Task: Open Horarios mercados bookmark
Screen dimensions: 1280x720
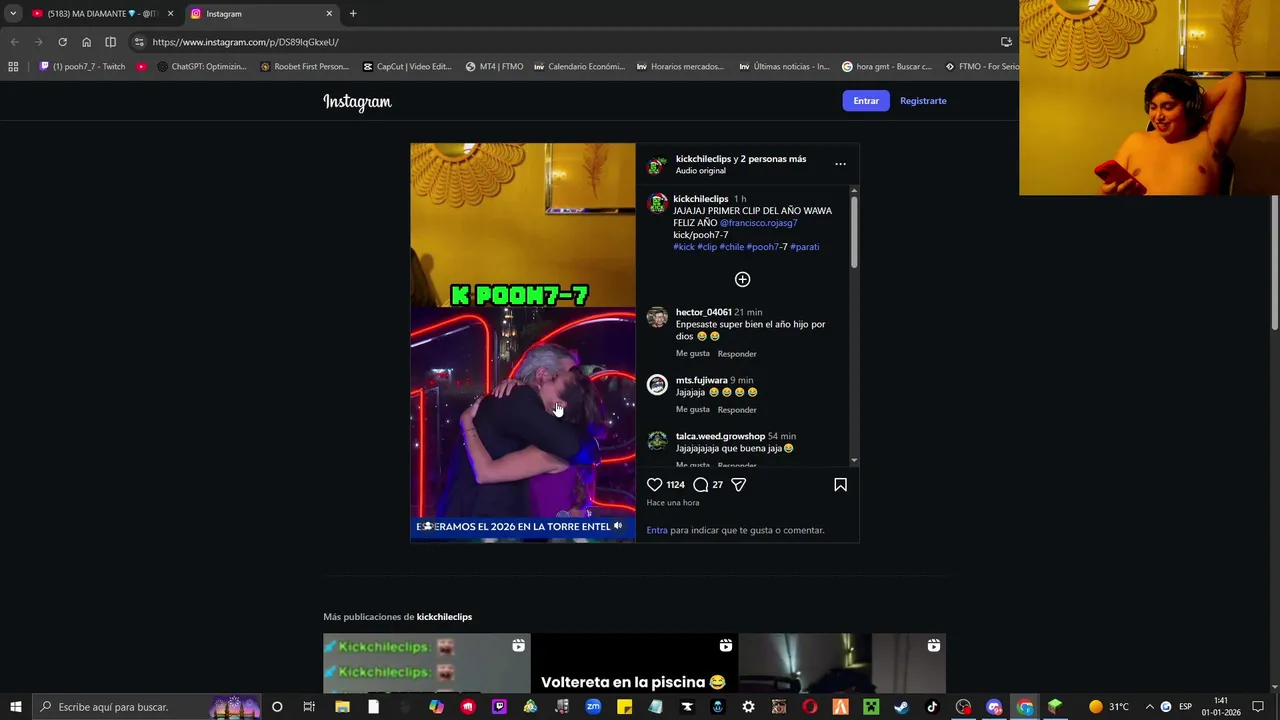Action: coord(680,67)
